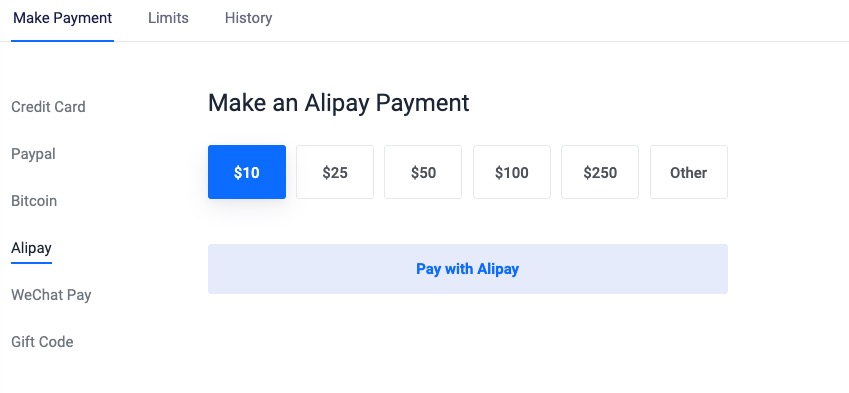Choose the $250 amount
Screen dimensions: 849x393
600,172
